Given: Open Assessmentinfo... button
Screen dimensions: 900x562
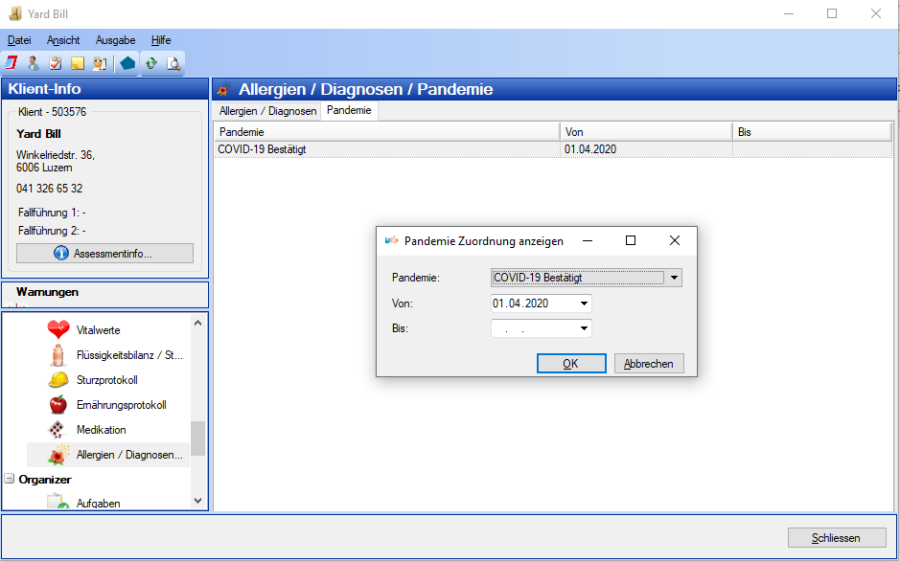Looking at the screenshot, I should click(104, 253).
